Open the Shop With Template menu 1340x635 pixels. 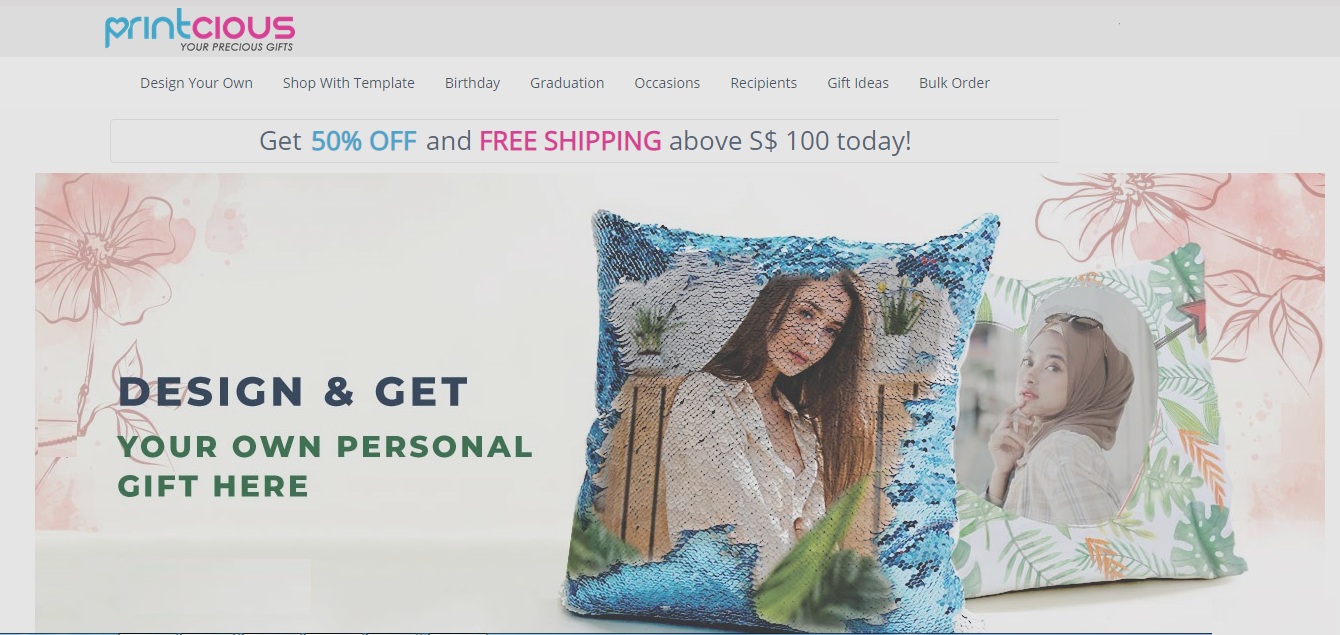(x=348, y=83)
